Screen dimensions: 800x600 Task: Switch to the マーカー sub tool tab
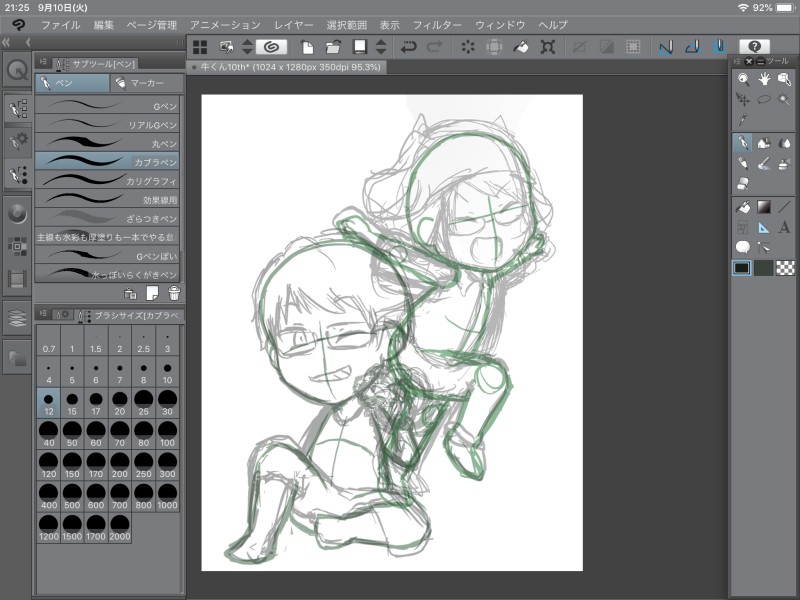[x=147, y=83]
